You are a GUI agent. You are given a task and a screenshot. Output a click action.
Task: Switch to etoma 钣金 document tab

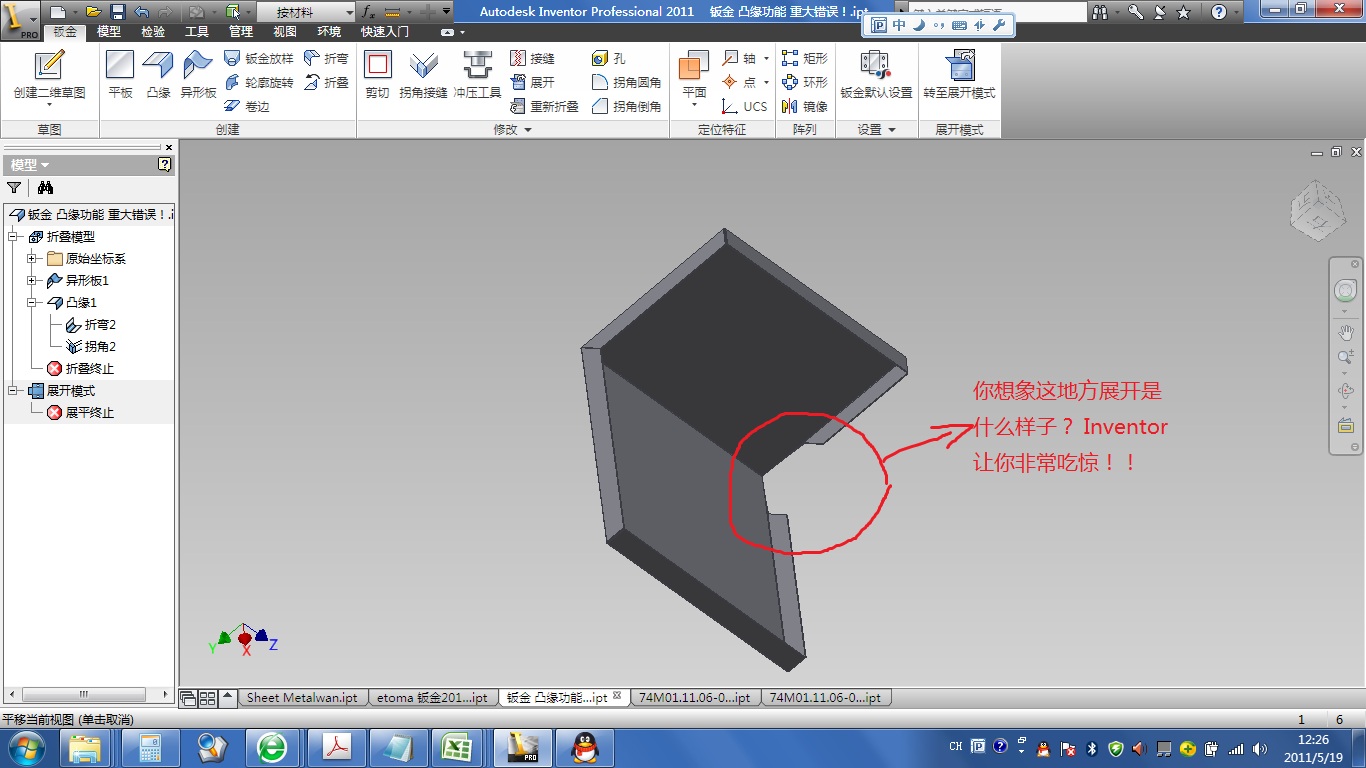pyautogui.click(x=433, y=698)
